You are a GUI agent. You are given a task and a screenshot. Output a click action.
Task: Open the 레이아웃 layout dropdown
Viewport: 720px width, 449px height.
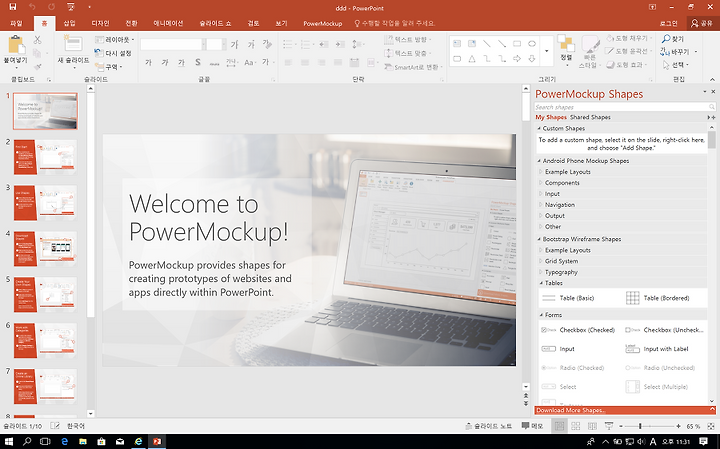pyautogui.click(x=114, y=39)
